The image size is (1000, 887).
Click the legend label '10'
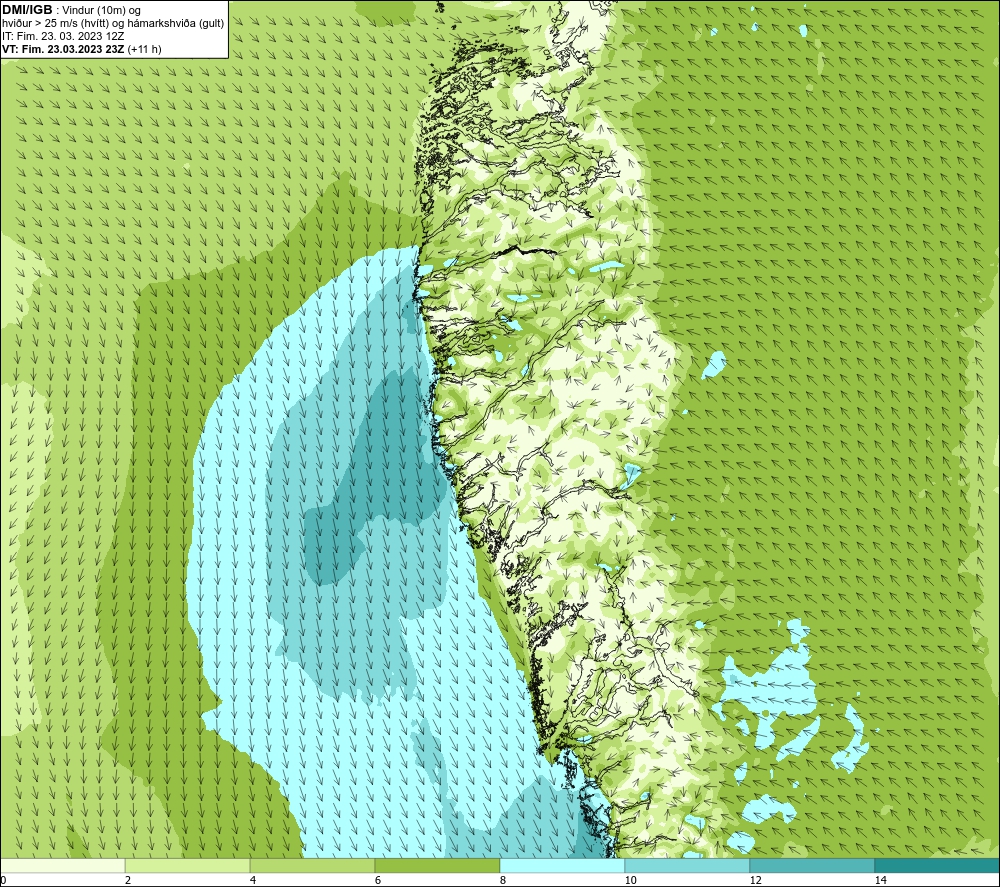click(631, 880)
